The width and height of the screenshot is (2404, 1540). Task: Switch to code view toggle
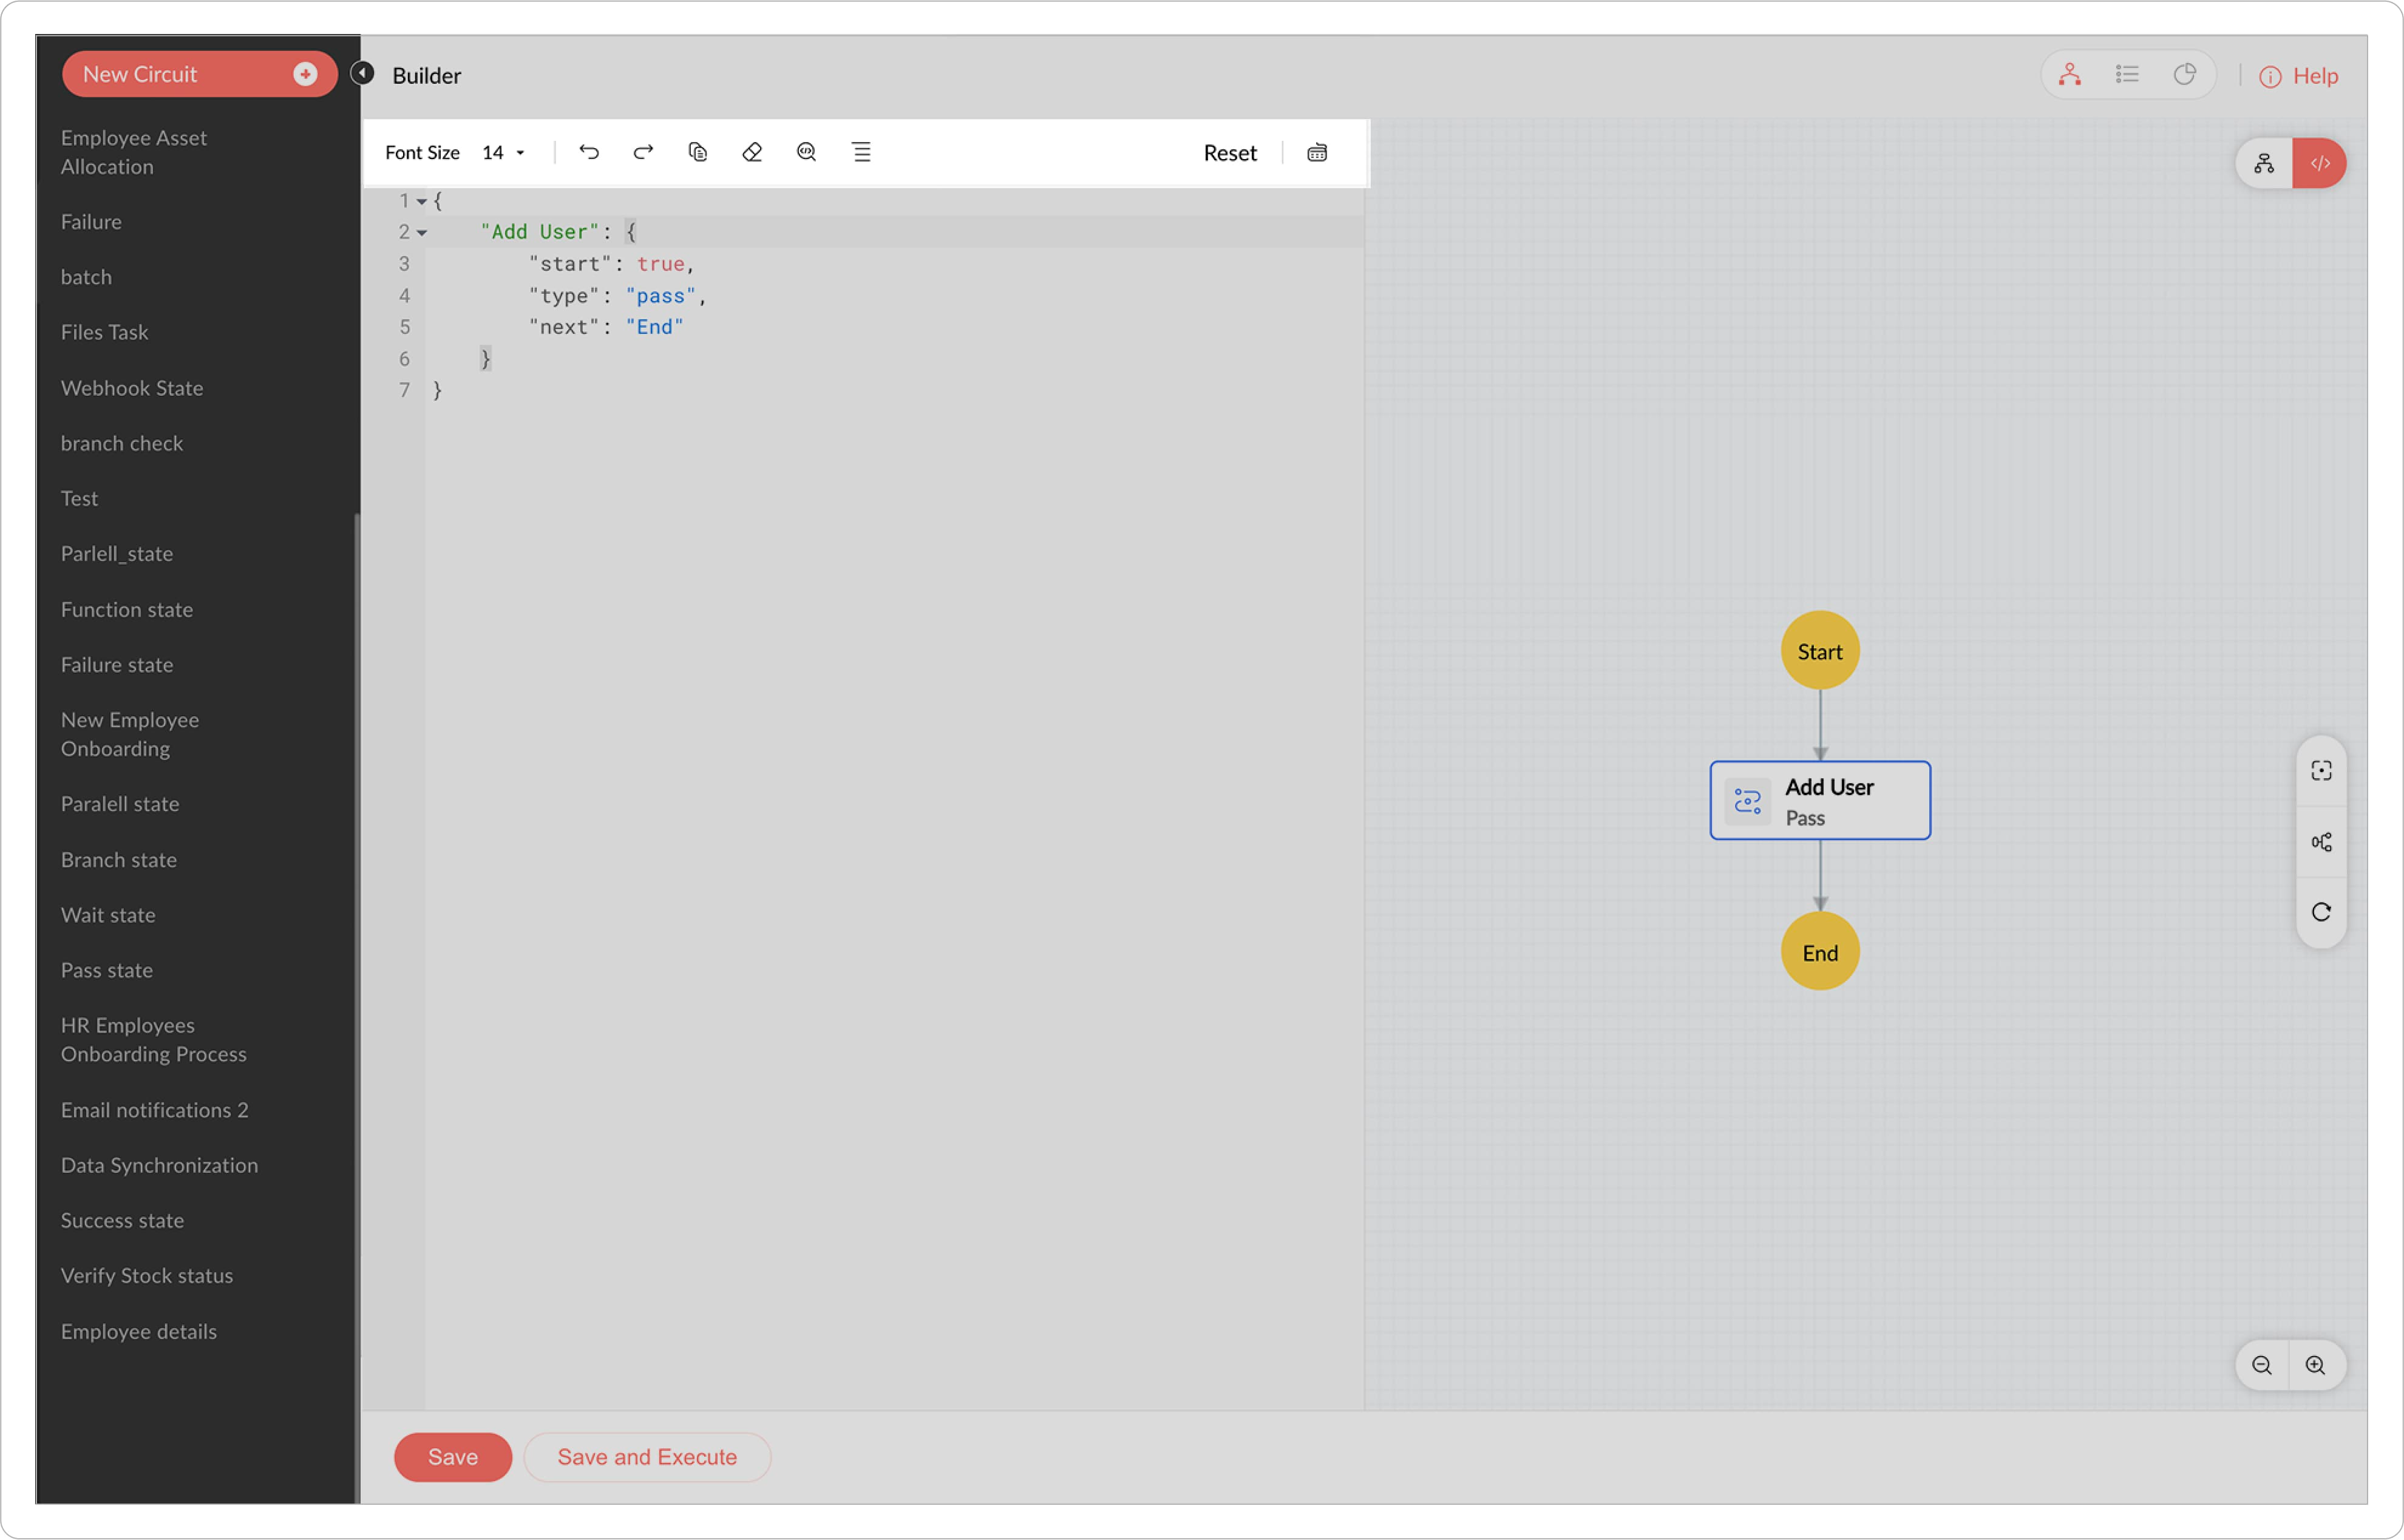point(2320,163)
